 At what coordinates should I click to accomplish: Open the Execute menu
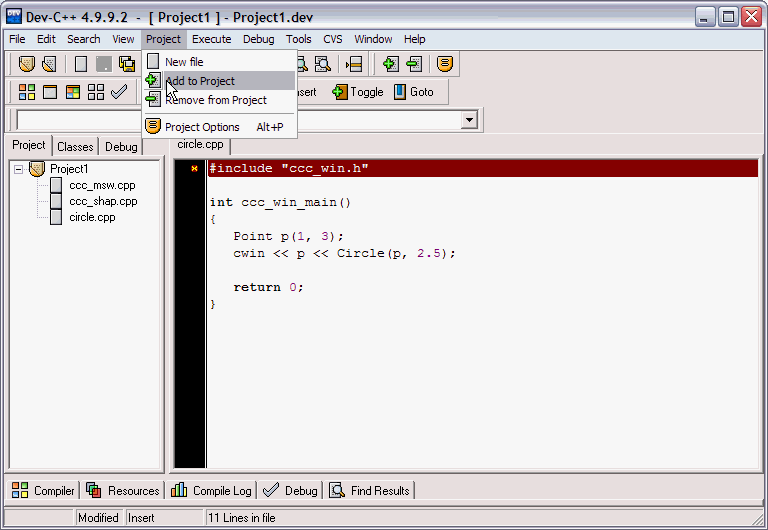(x=211, y=39)
